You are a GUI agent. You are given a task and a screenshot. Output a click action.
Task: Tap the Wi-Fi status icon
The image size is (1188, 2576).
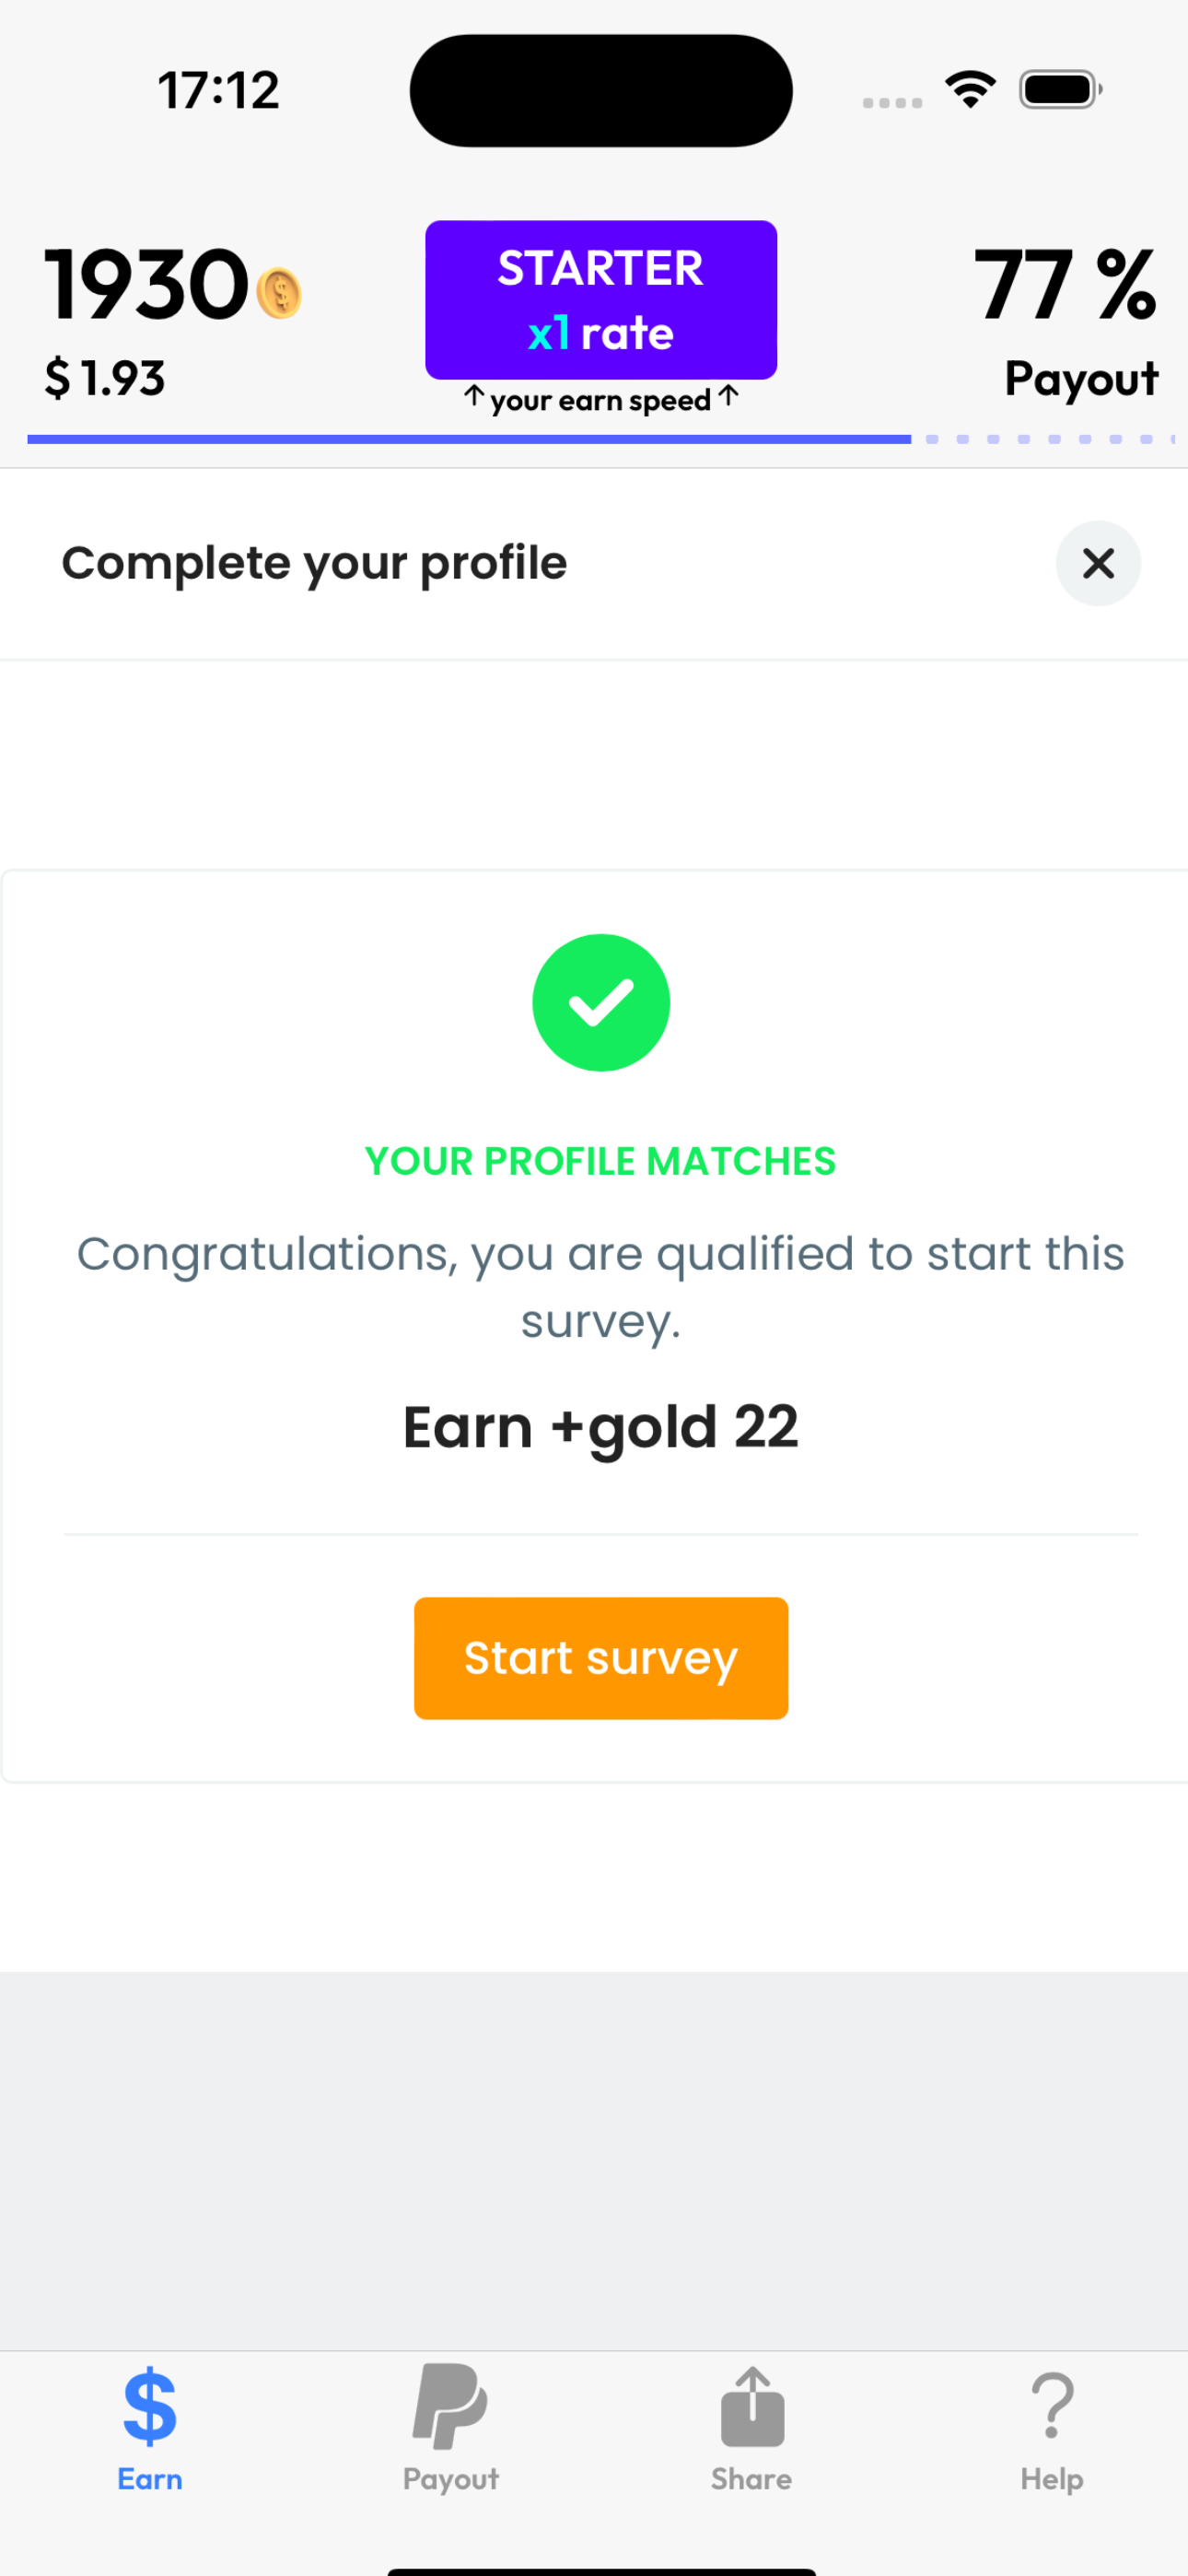pyautogui.click(x=970, y=89)
